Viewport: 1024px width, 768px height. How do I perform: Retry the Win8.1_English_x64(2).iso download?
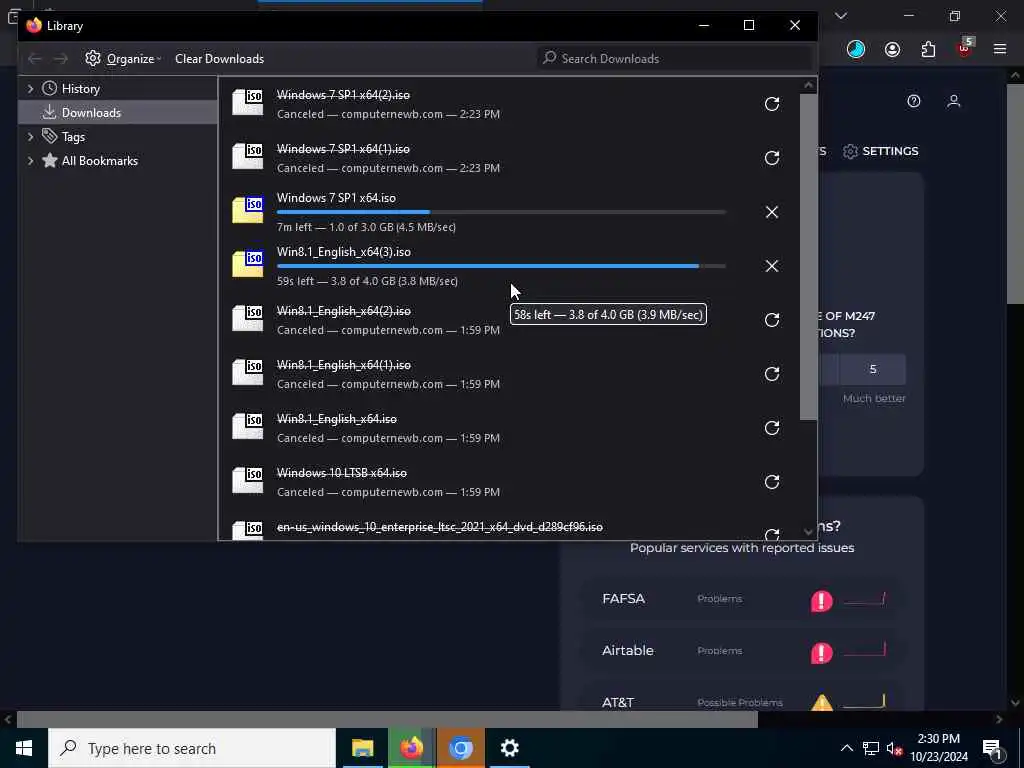tap(771, 320)
